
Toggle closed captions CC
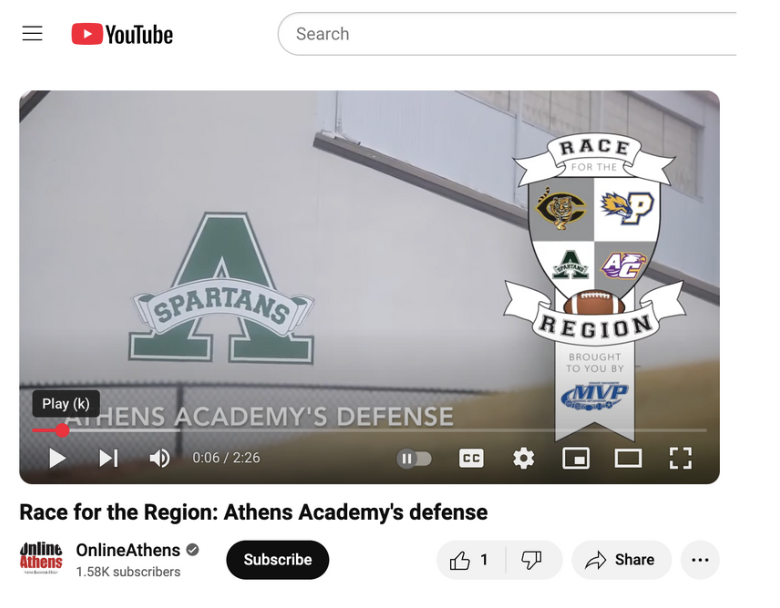point(471,458)
